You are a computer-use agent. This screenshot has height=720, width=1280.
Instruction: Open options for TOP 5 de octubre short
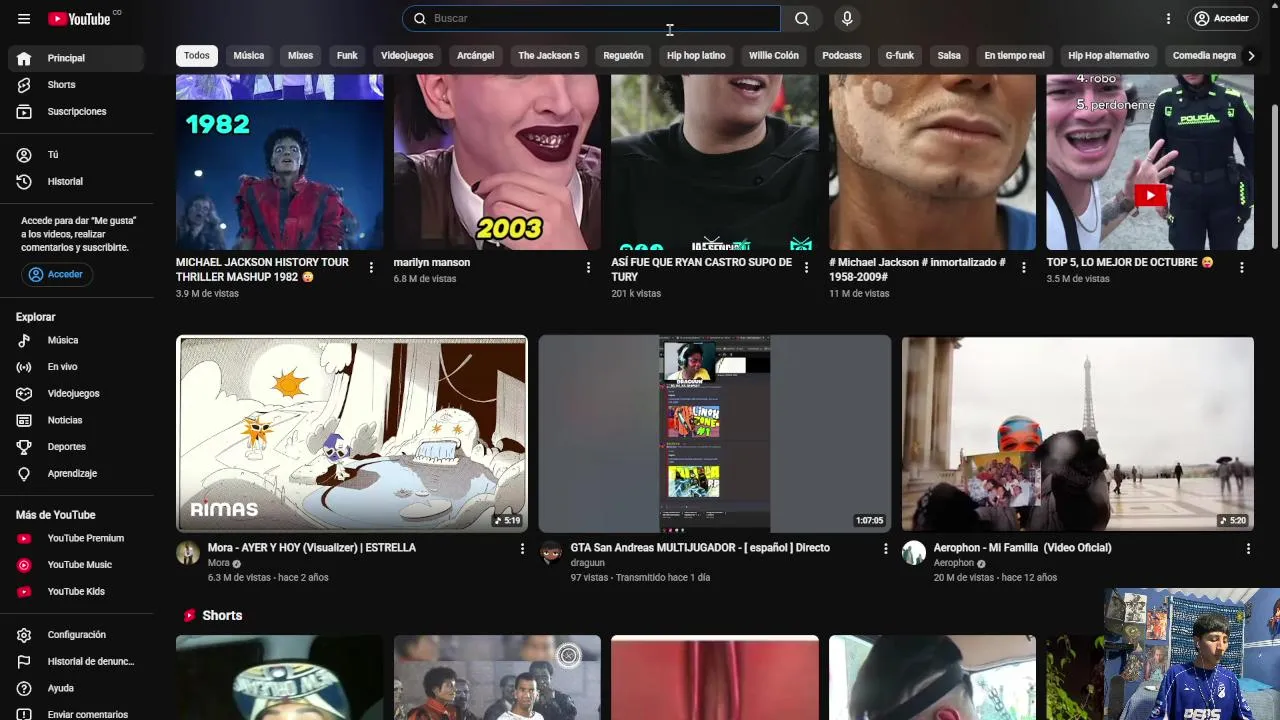(x=1241, y=268)
